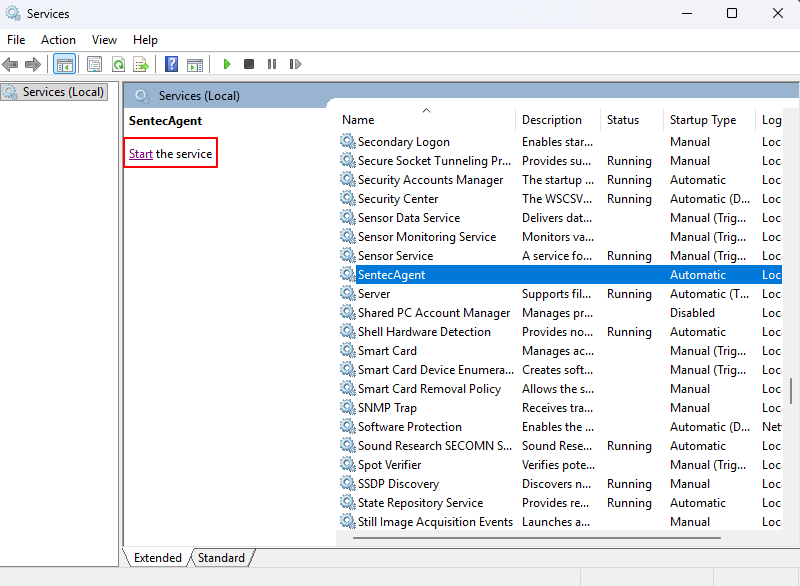This screenshot has height=586, width=800.
Task: Click the gear icon beside State Repository Service
Action: 348,502
